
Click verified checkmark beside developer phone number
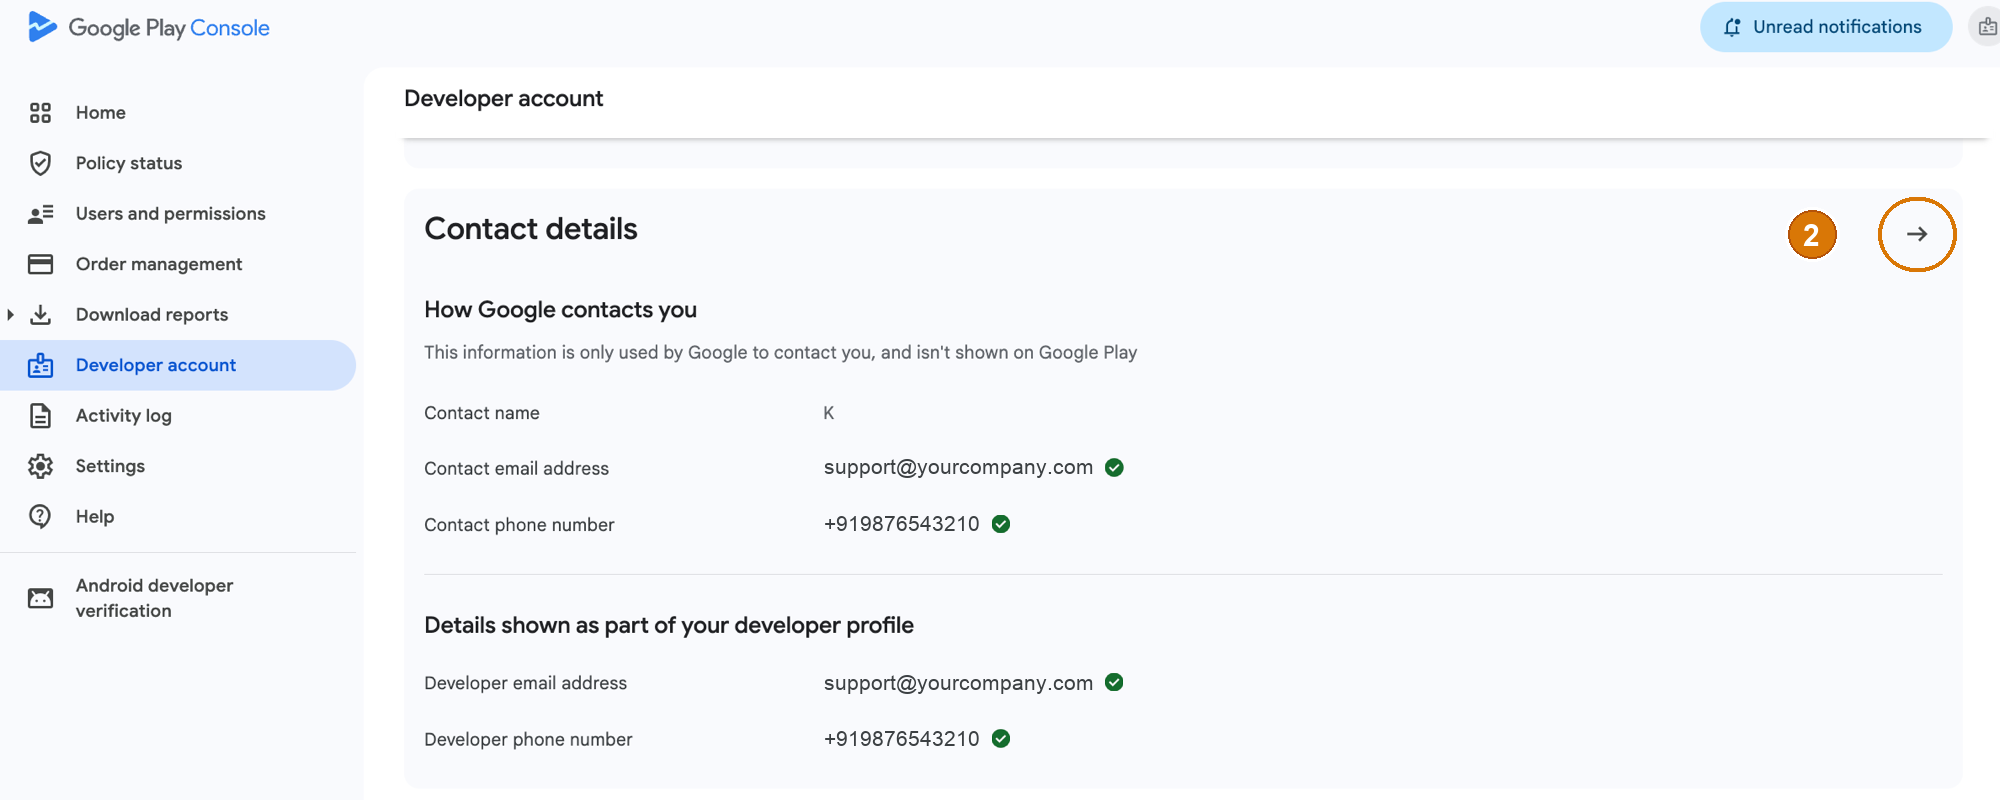tap(1001, 739)
